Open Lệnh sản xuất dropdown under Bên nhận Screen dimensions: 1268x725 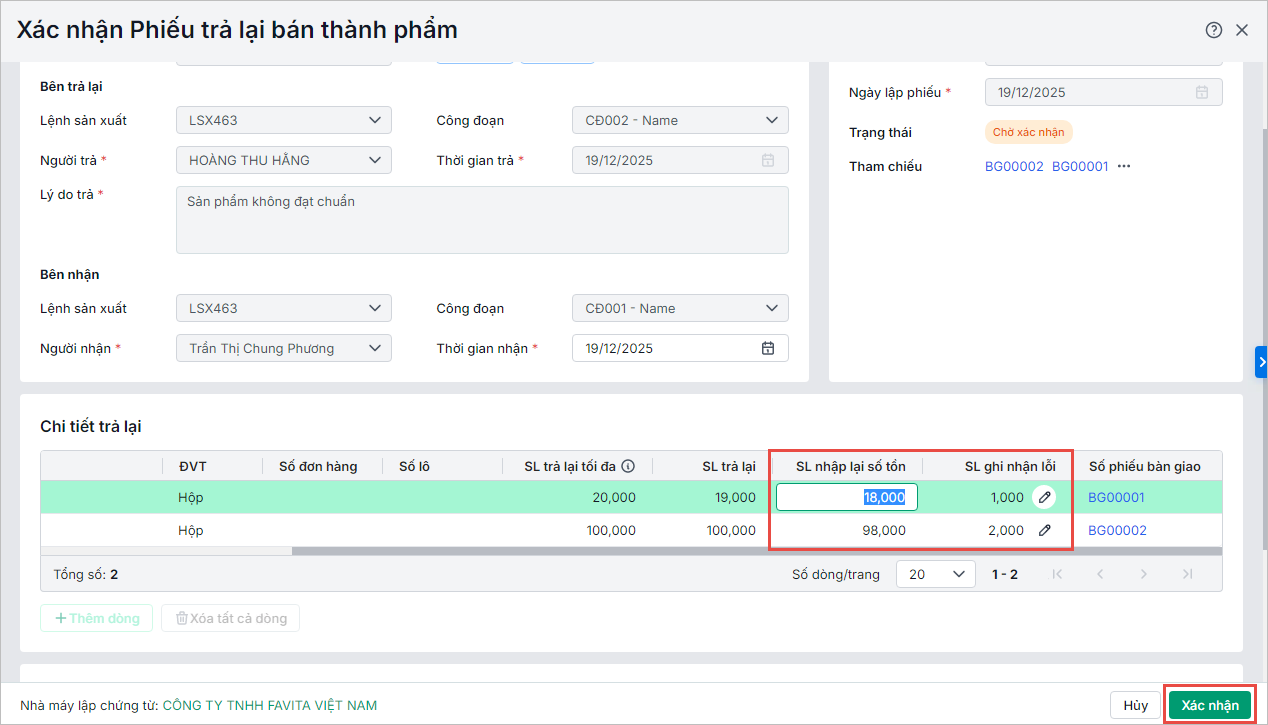284,308
